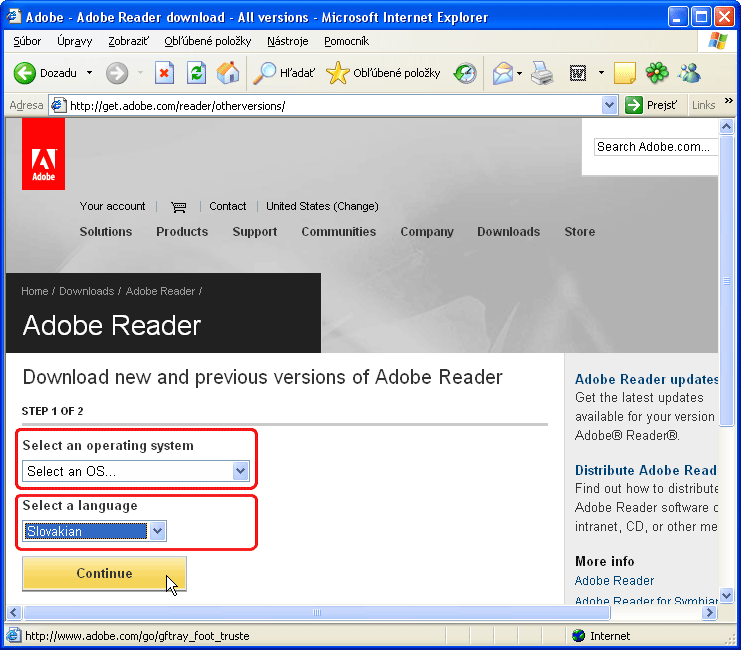Click the shopping cart icon
Image resolution: width=741 pixels, height=650 pixels.
pyautogui.click(x=179, y=207)
